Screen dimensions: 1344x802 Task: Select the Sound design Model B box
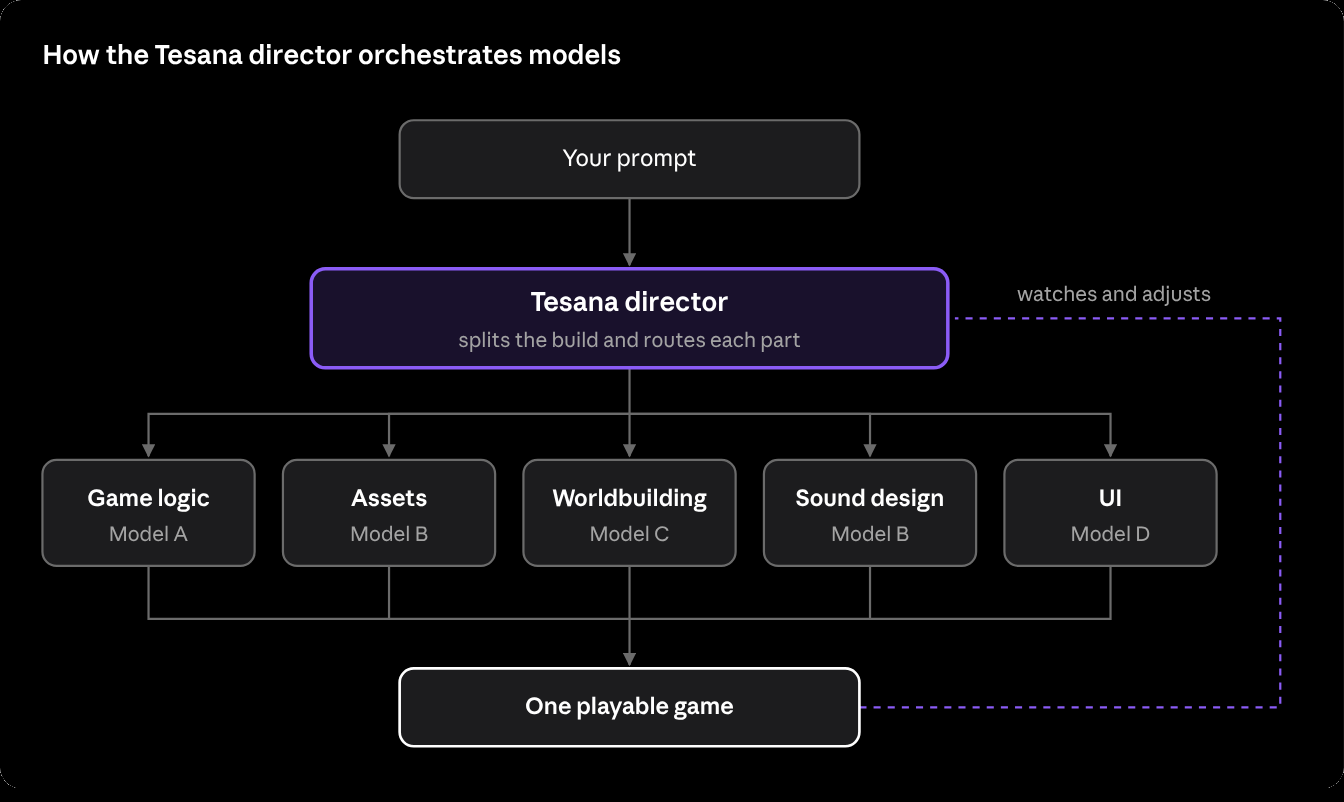tap(870, 513)
